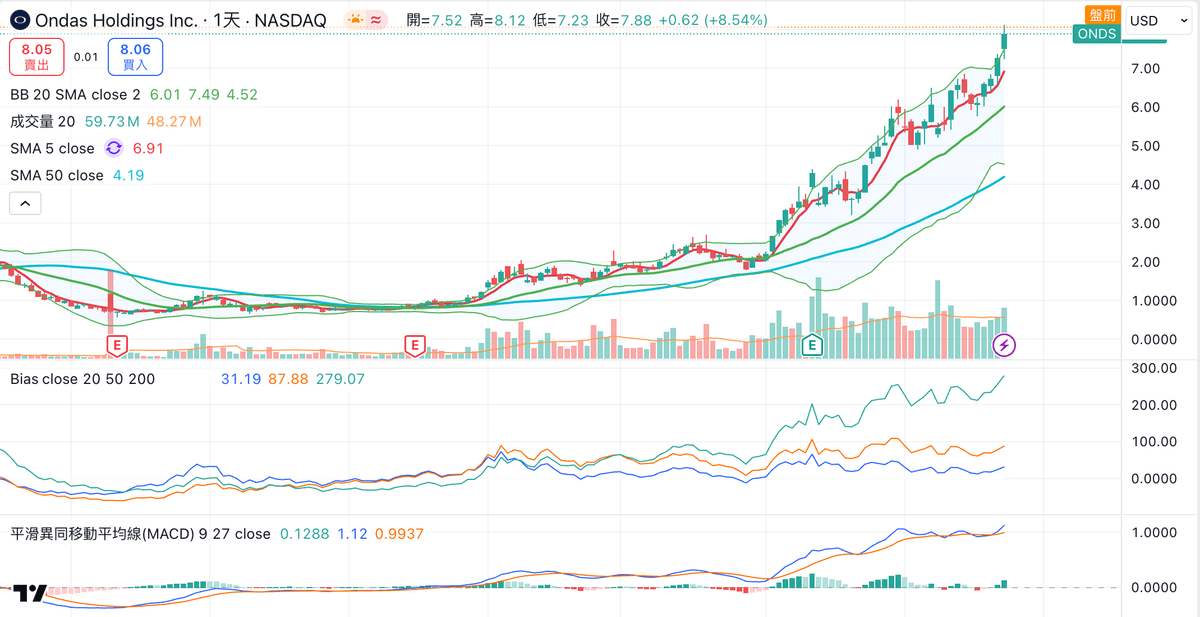Select the MACD 9 27 close indicator legend

(x=140, y=534)
